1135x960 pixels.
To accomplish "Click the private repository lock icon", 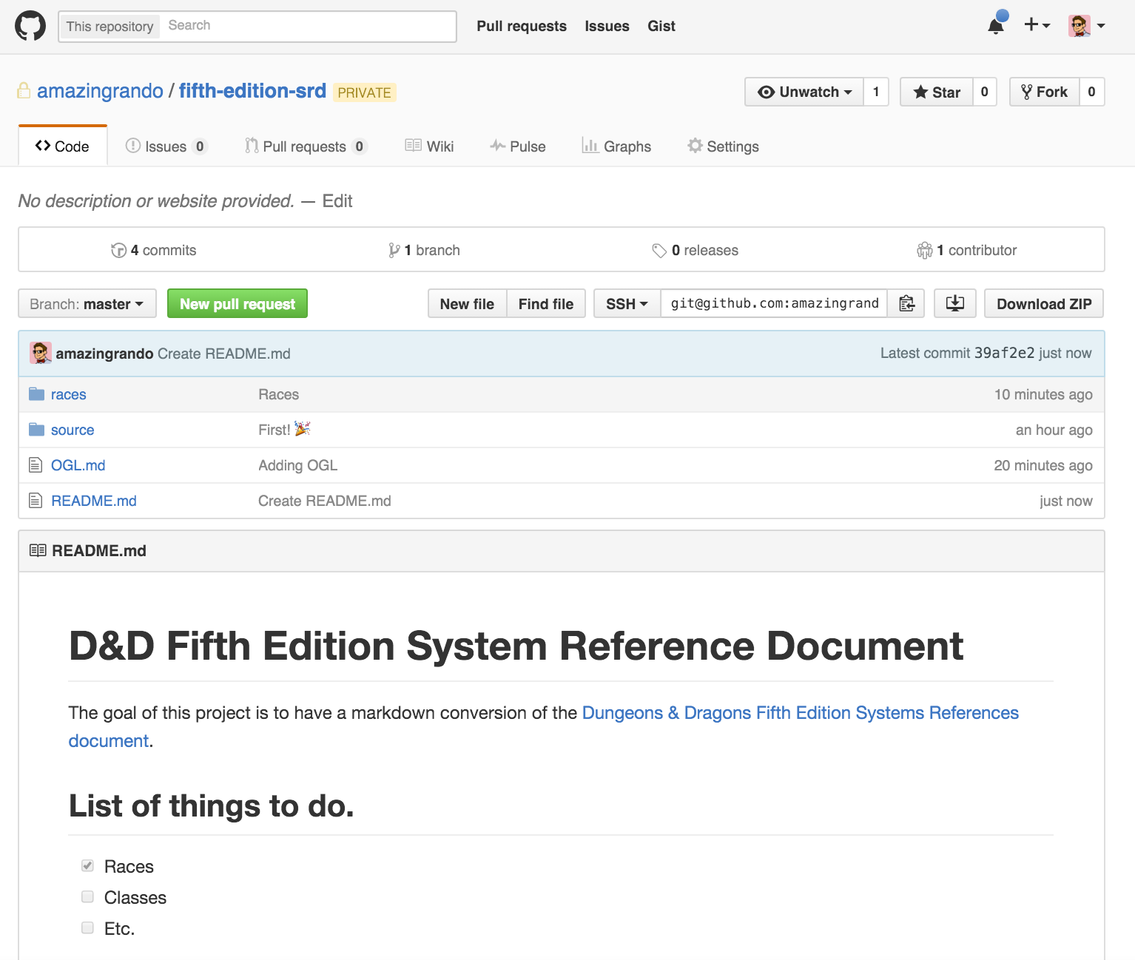I will click(x=24, y=91).
